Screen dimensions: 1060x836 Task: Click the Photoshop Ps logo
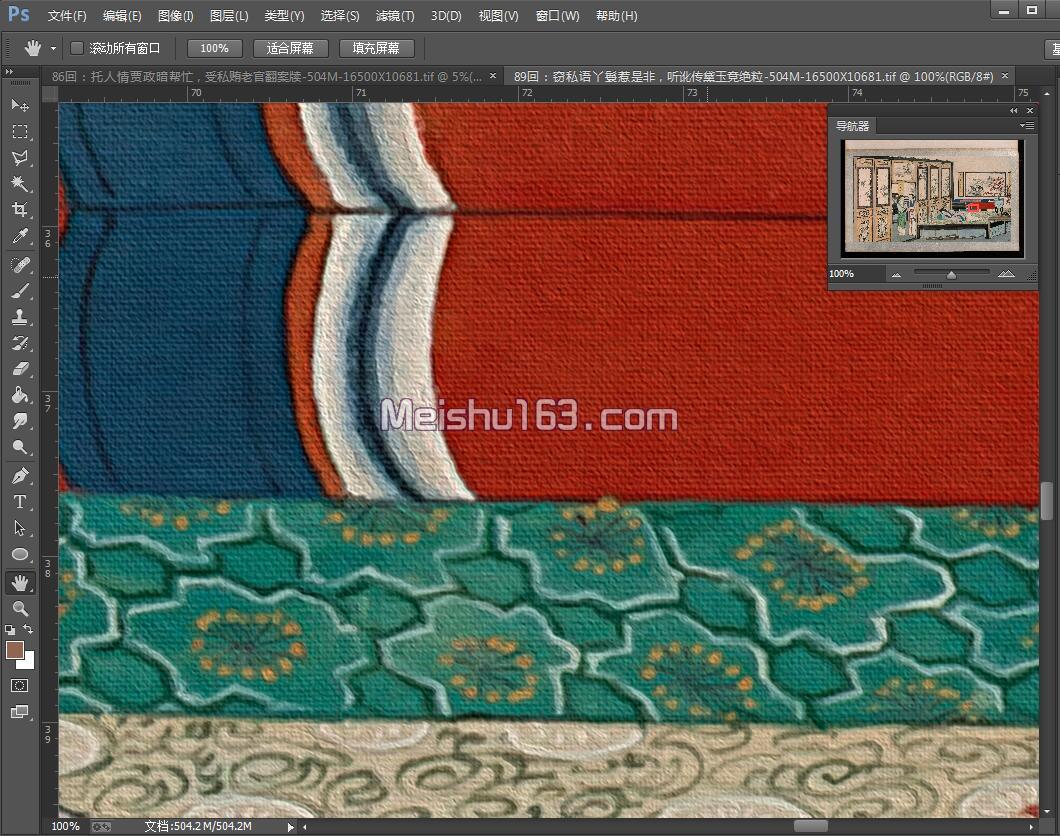18,14
